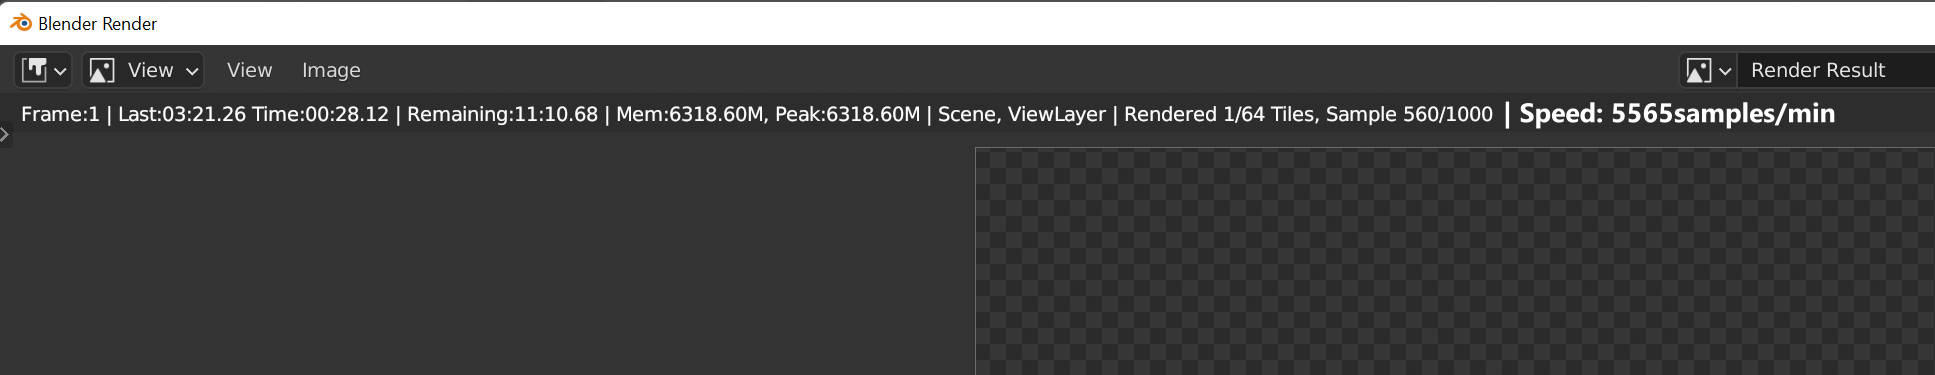Expand the editor type chevron arrow
Screen dimensions: 1935x375
(x=61, y=71)
